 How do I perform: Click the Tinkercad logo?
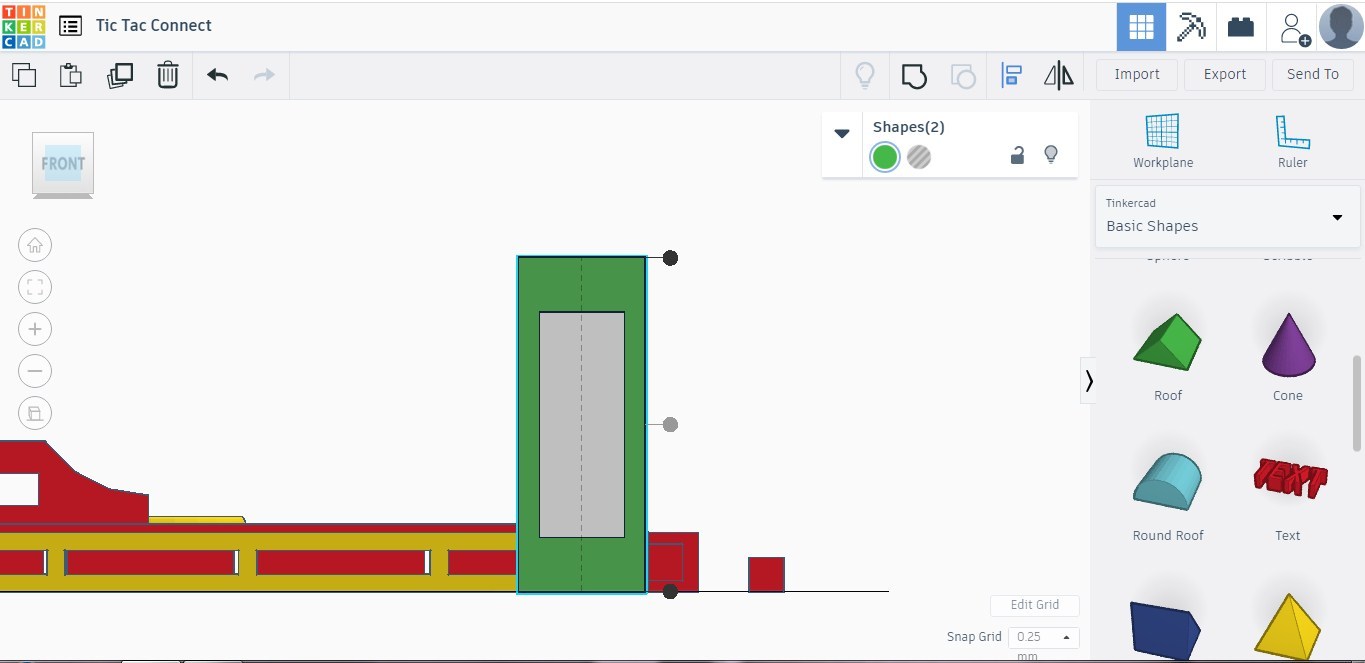coord(23,26)
